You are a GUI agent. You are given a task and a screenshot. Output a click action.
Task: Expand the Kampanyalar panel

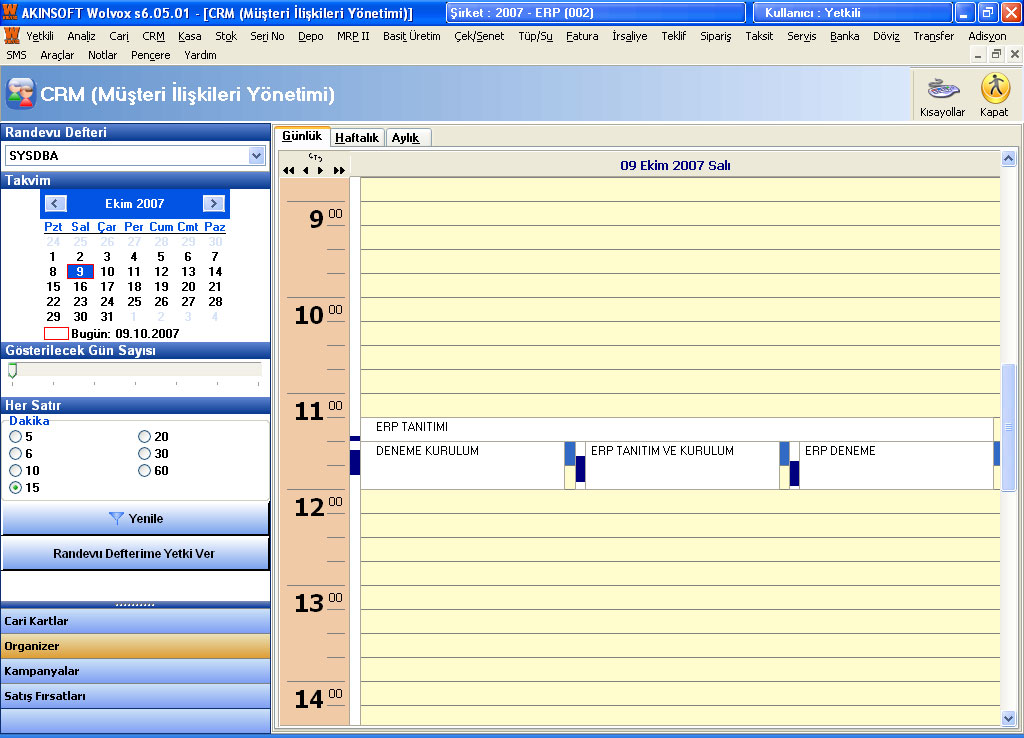(136, 671)
